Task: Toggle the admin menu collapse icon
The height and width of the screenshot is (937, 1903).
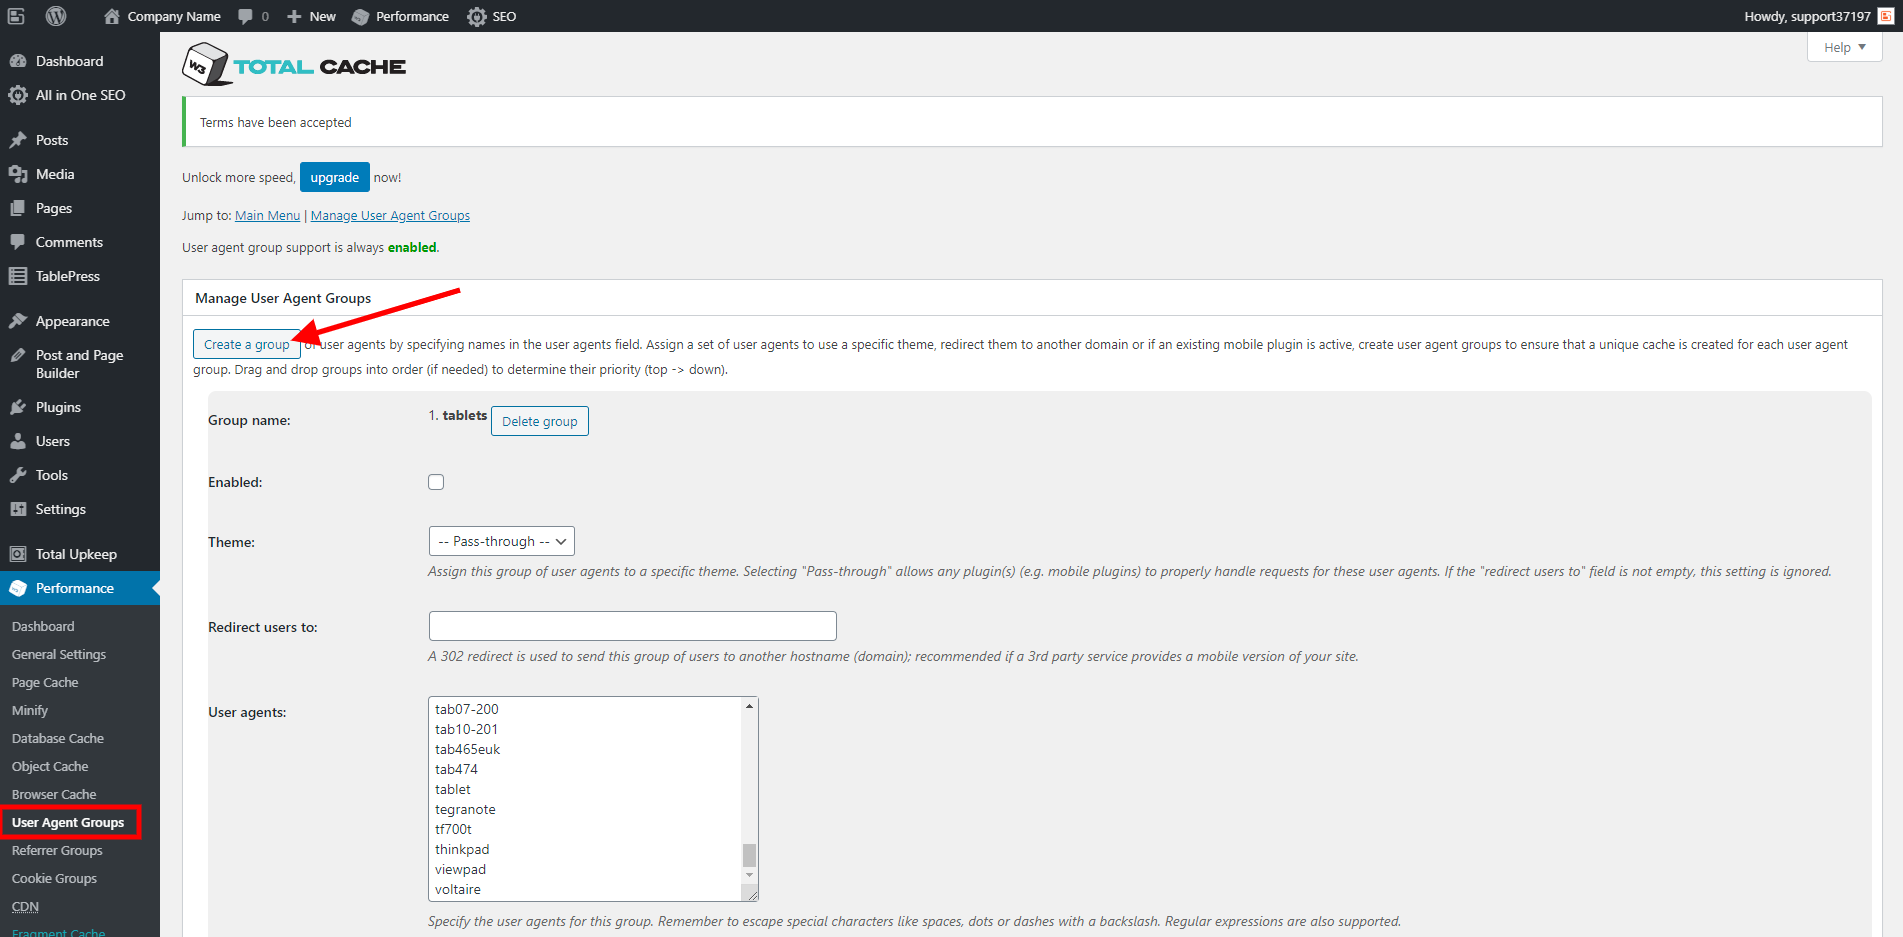Action: pos(16,16)
